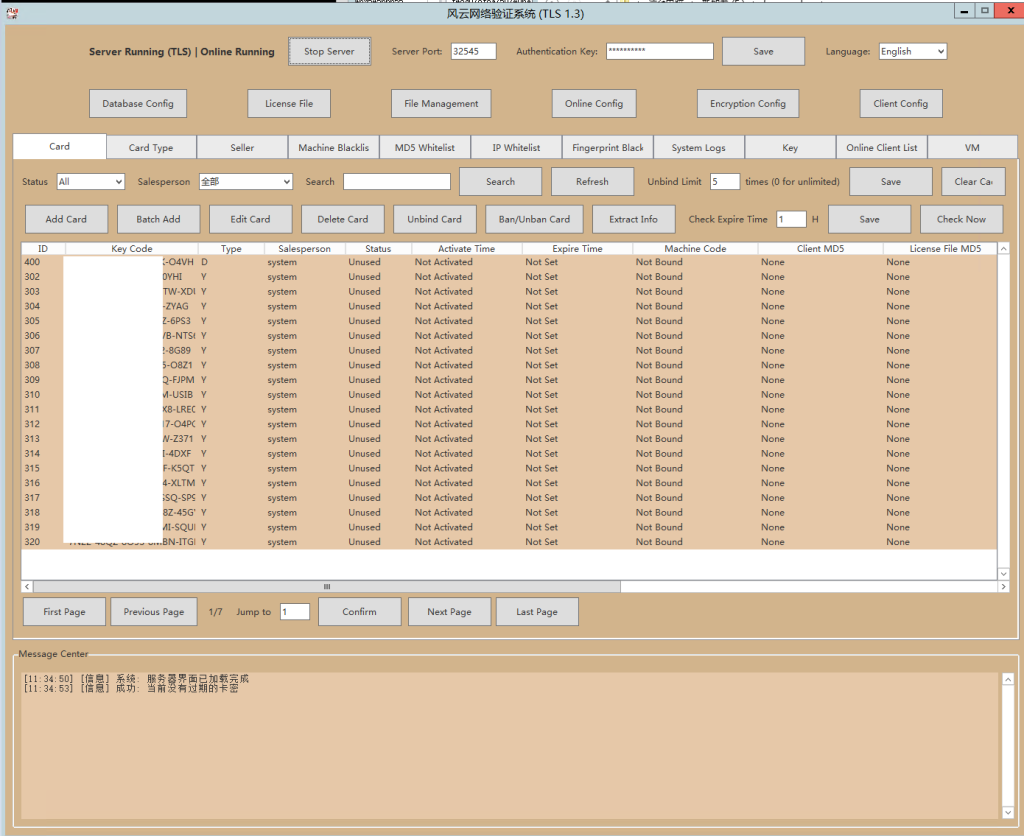
Task: Go to Next Page of cards
Action: pos(449,612)
